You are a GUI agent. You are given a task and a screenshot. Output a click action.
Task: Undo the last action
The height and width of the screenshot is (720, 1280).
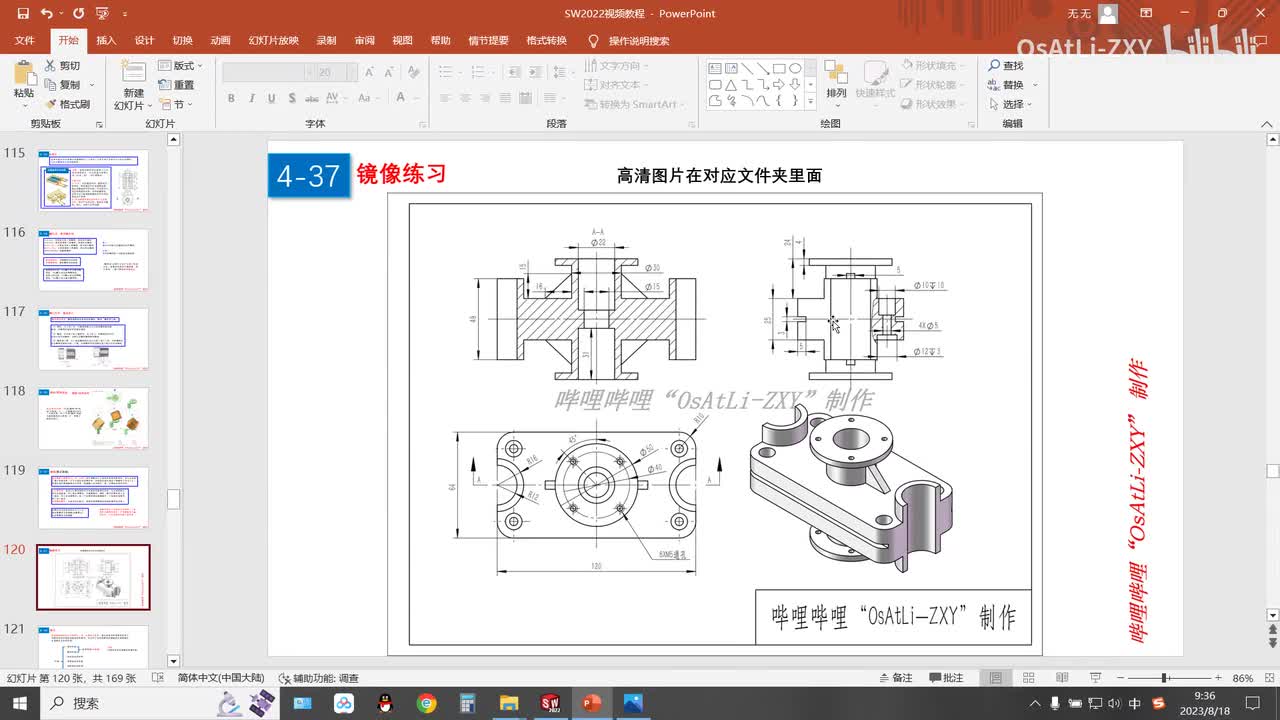47,14
